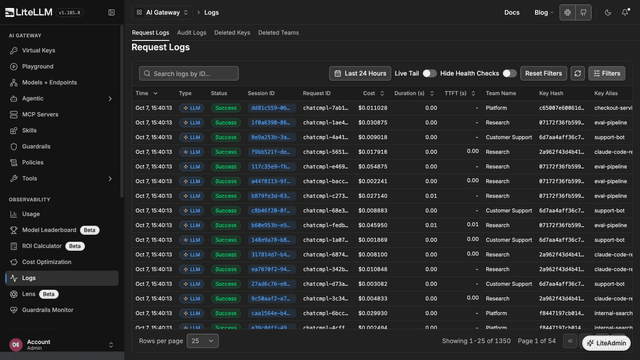
Task: Click the Reset Filters button
Action: click(543, 73)
